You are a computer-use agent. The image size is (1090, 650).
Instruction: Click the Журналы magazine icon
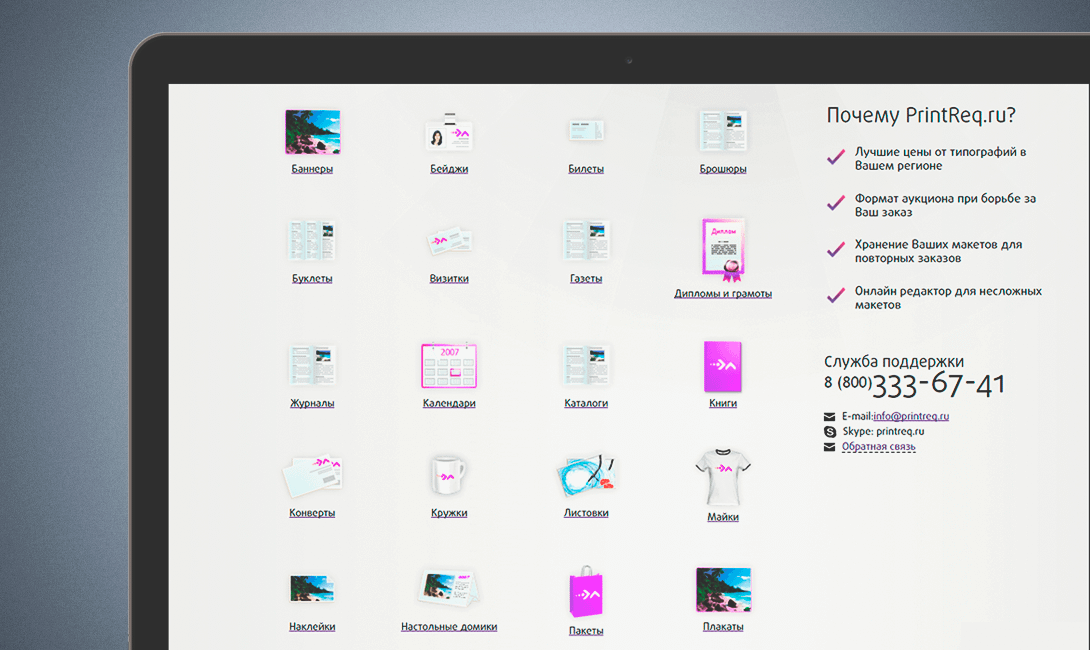pos(312,365)
